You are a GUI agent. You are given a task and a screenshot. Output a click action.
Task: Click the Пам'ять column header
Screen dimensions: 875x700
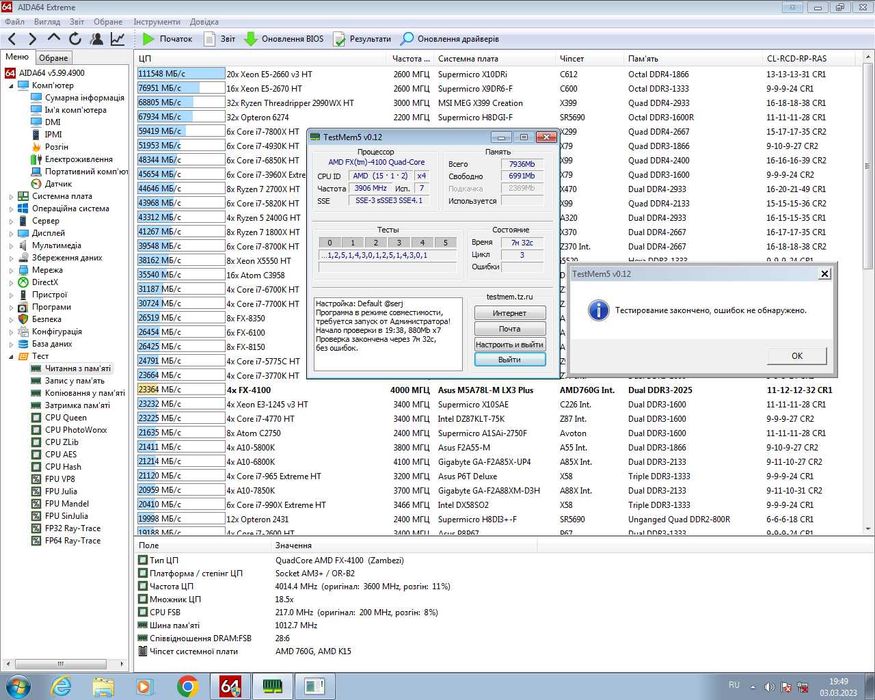pos(643,59)
